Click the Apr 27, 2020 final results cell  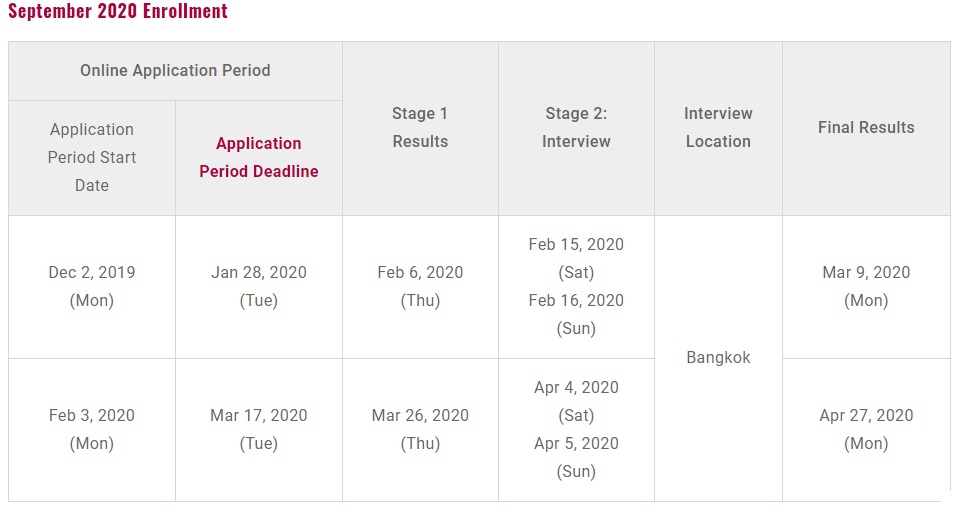tap(866, 429)
